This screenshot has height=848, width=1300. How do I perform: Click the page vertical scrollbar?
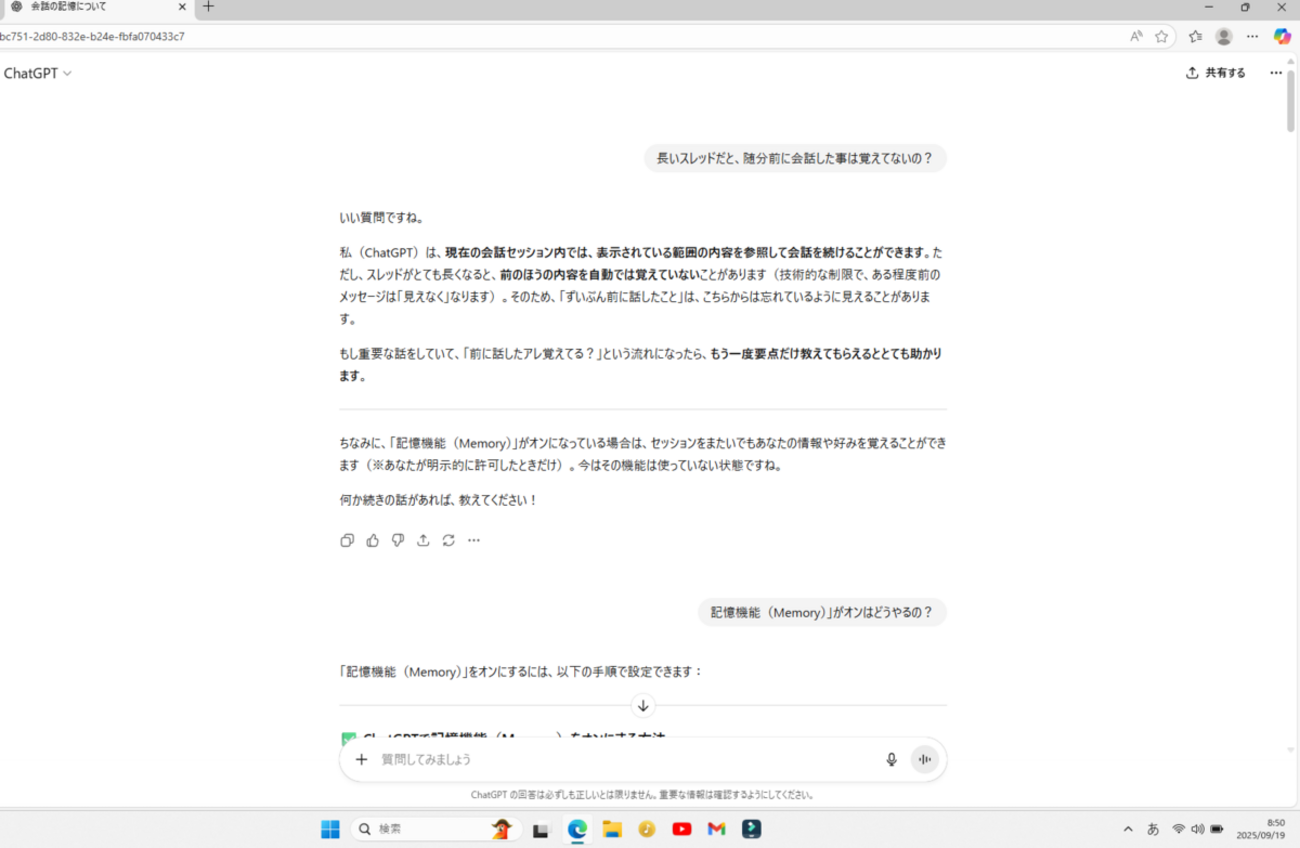pos(1291,100)
